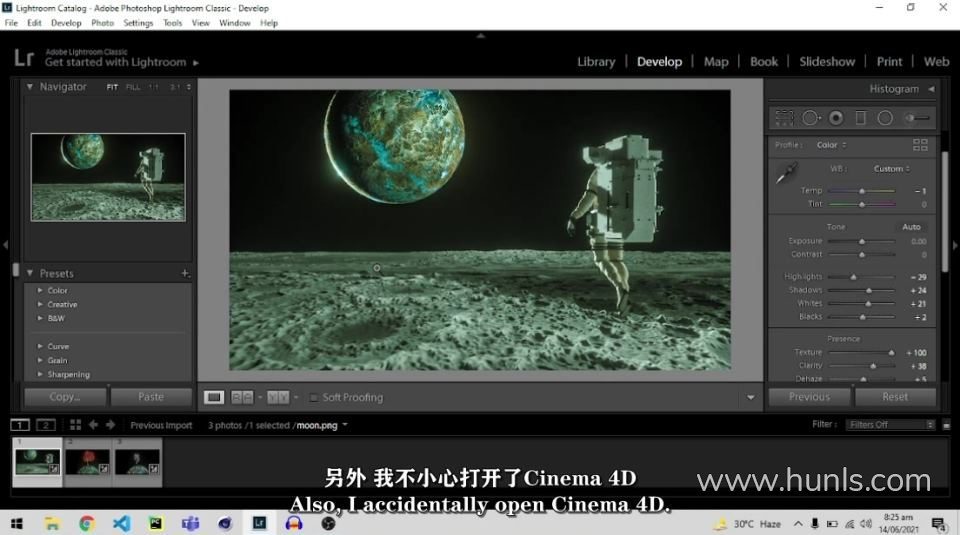This screenshot has width=960, height=535.
Task: Open the Cinema 4D taskbar icon
Action: pos(225,523)
